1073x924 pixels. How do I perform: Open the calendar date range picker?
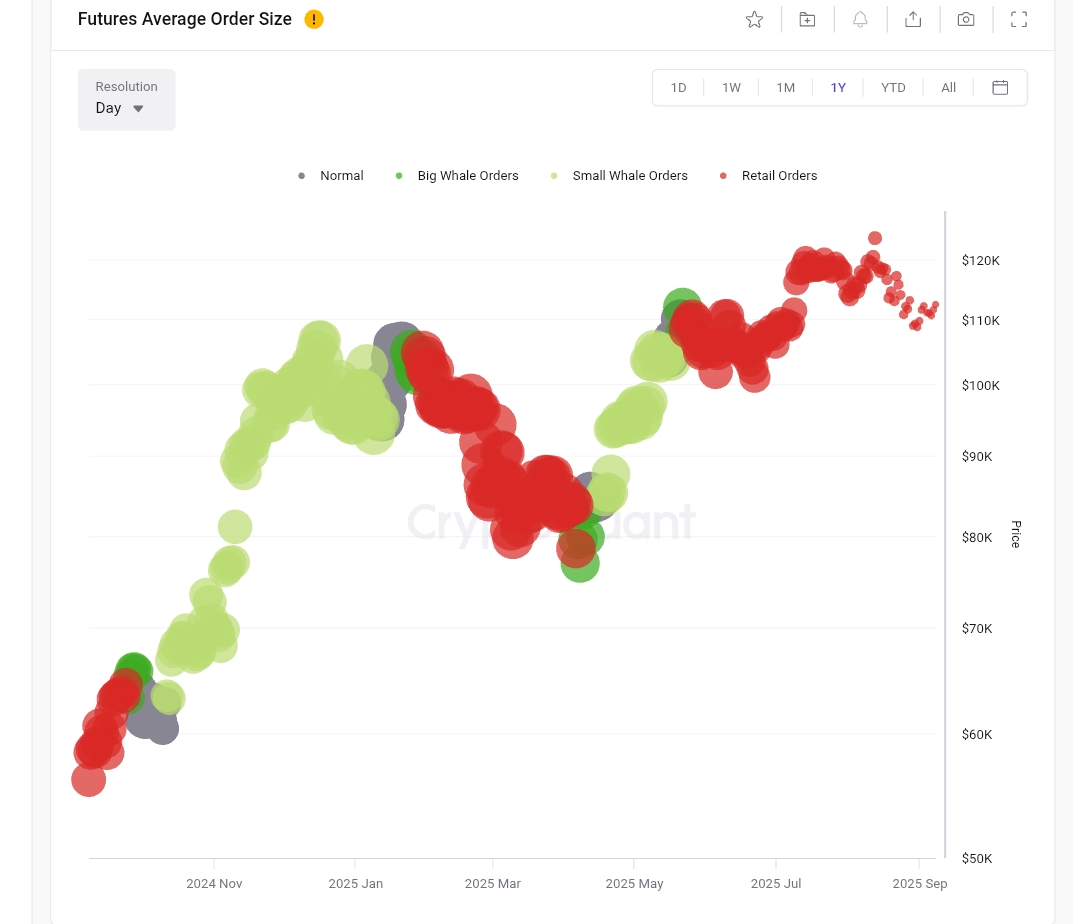1000,87
